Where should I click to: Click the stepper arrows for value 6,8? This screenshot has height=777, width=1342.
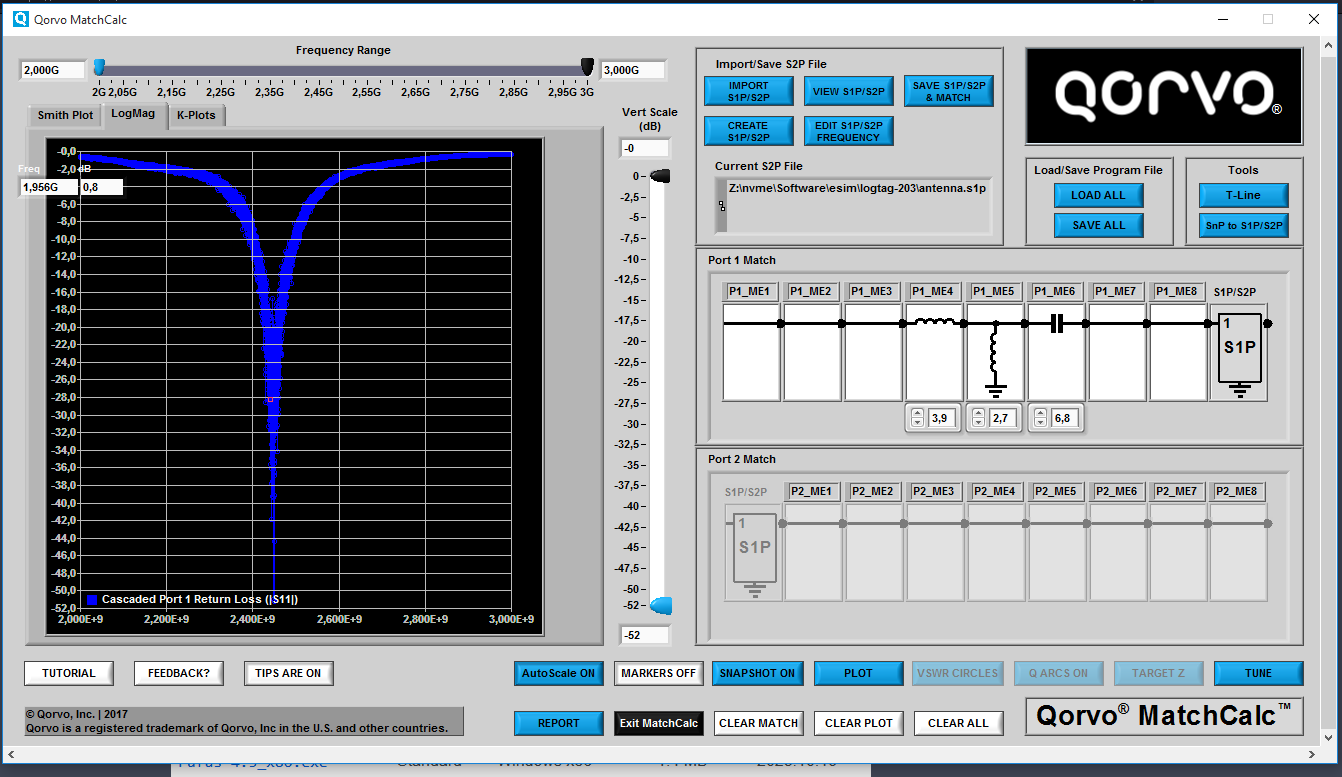tap(1040, 418)
